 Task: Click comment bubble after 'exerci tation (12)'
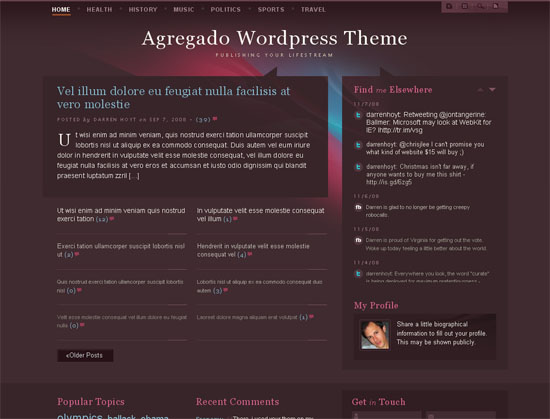112,219
